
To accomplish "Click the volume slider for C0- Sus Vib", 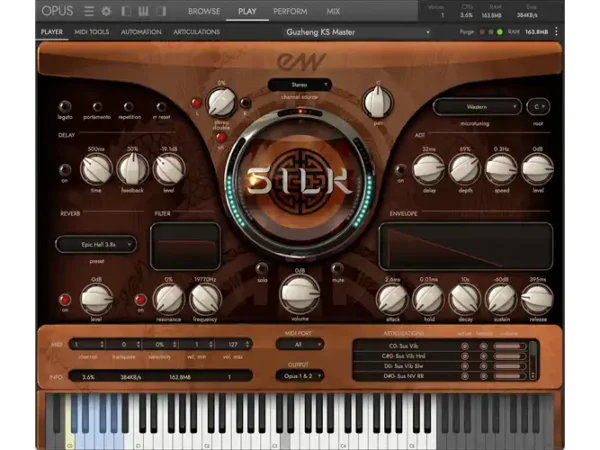I will pyautogui.click(x=509, y=346).
